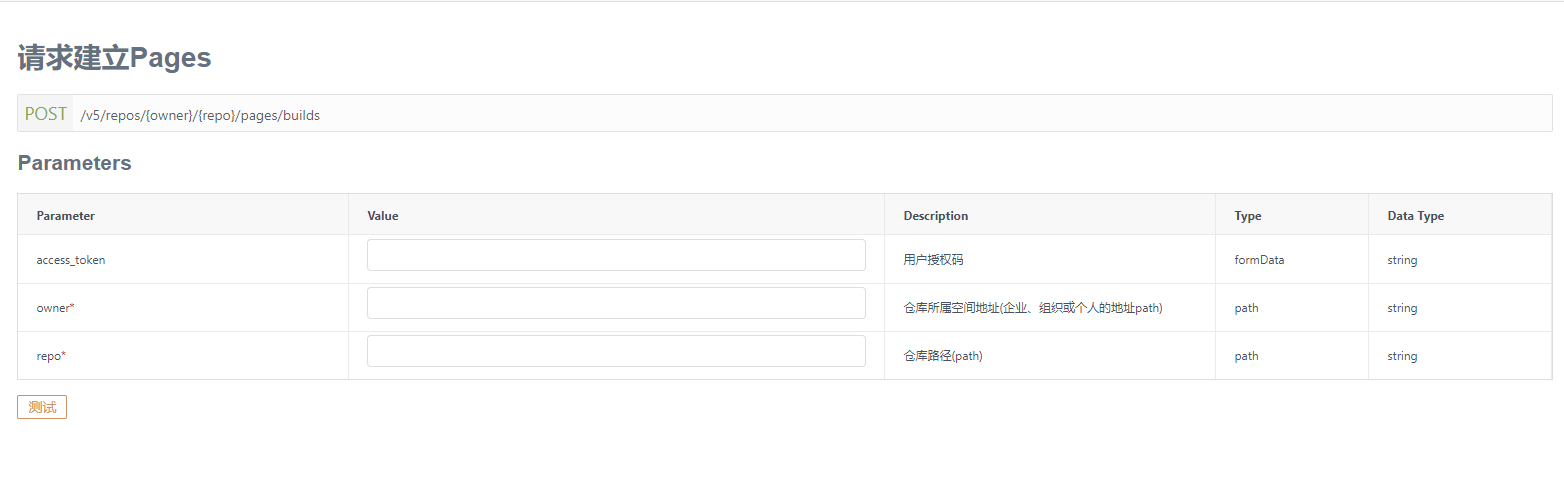Click the path type in repo row

point(1247,356)
